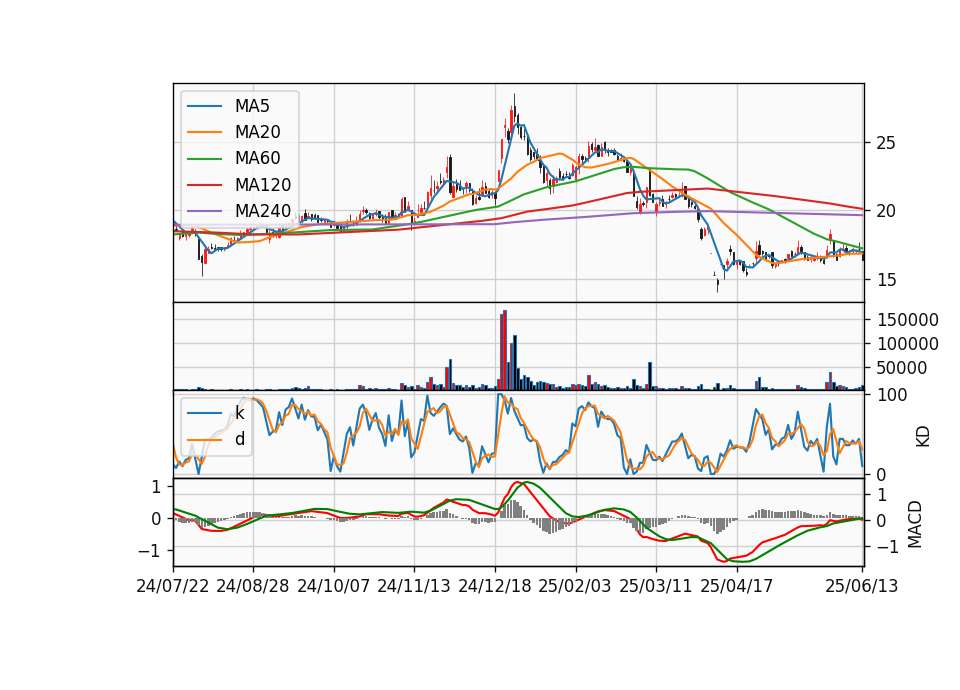Image resolution: width=960 pixels, height=690 pixels.
Task: Click the 25/02/03 date label
Action: pyautogui.click(x=575, y=586)
